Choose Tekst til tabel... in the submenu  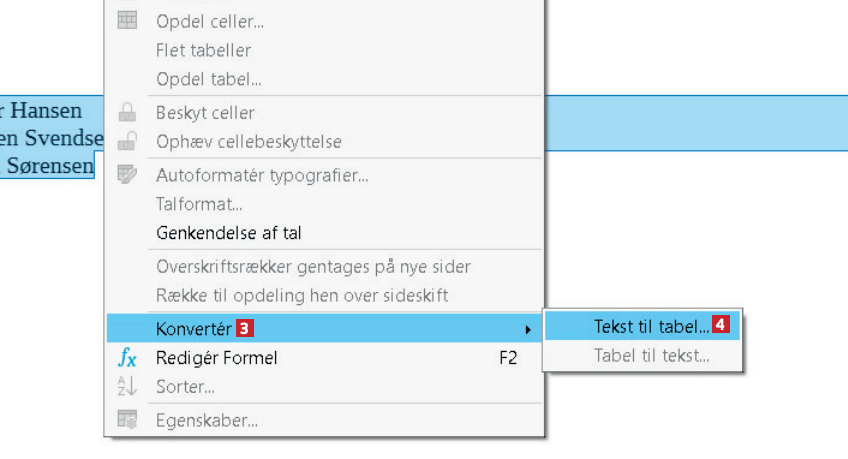pyautogui.click(x=651, y=325)
